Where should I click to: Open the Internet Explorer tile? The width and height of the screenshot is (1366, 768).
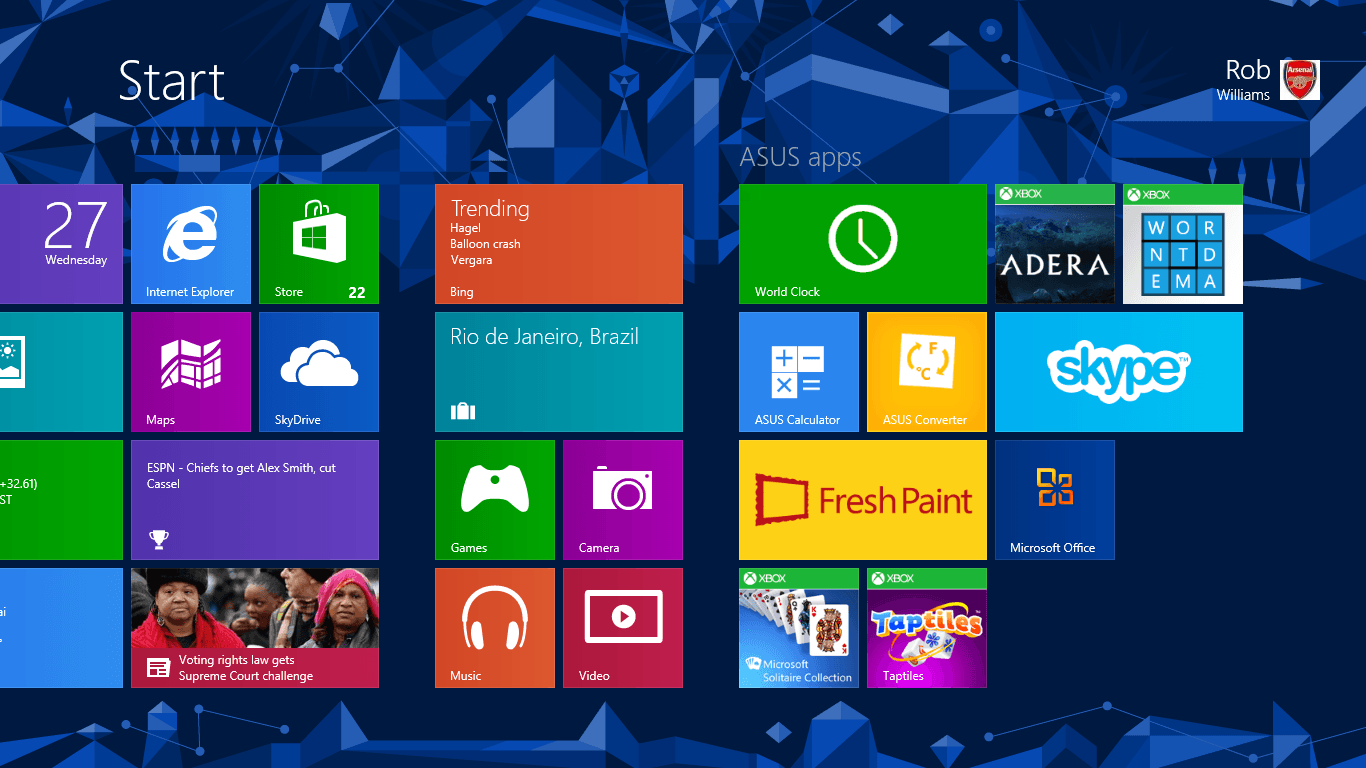(191, 243)
